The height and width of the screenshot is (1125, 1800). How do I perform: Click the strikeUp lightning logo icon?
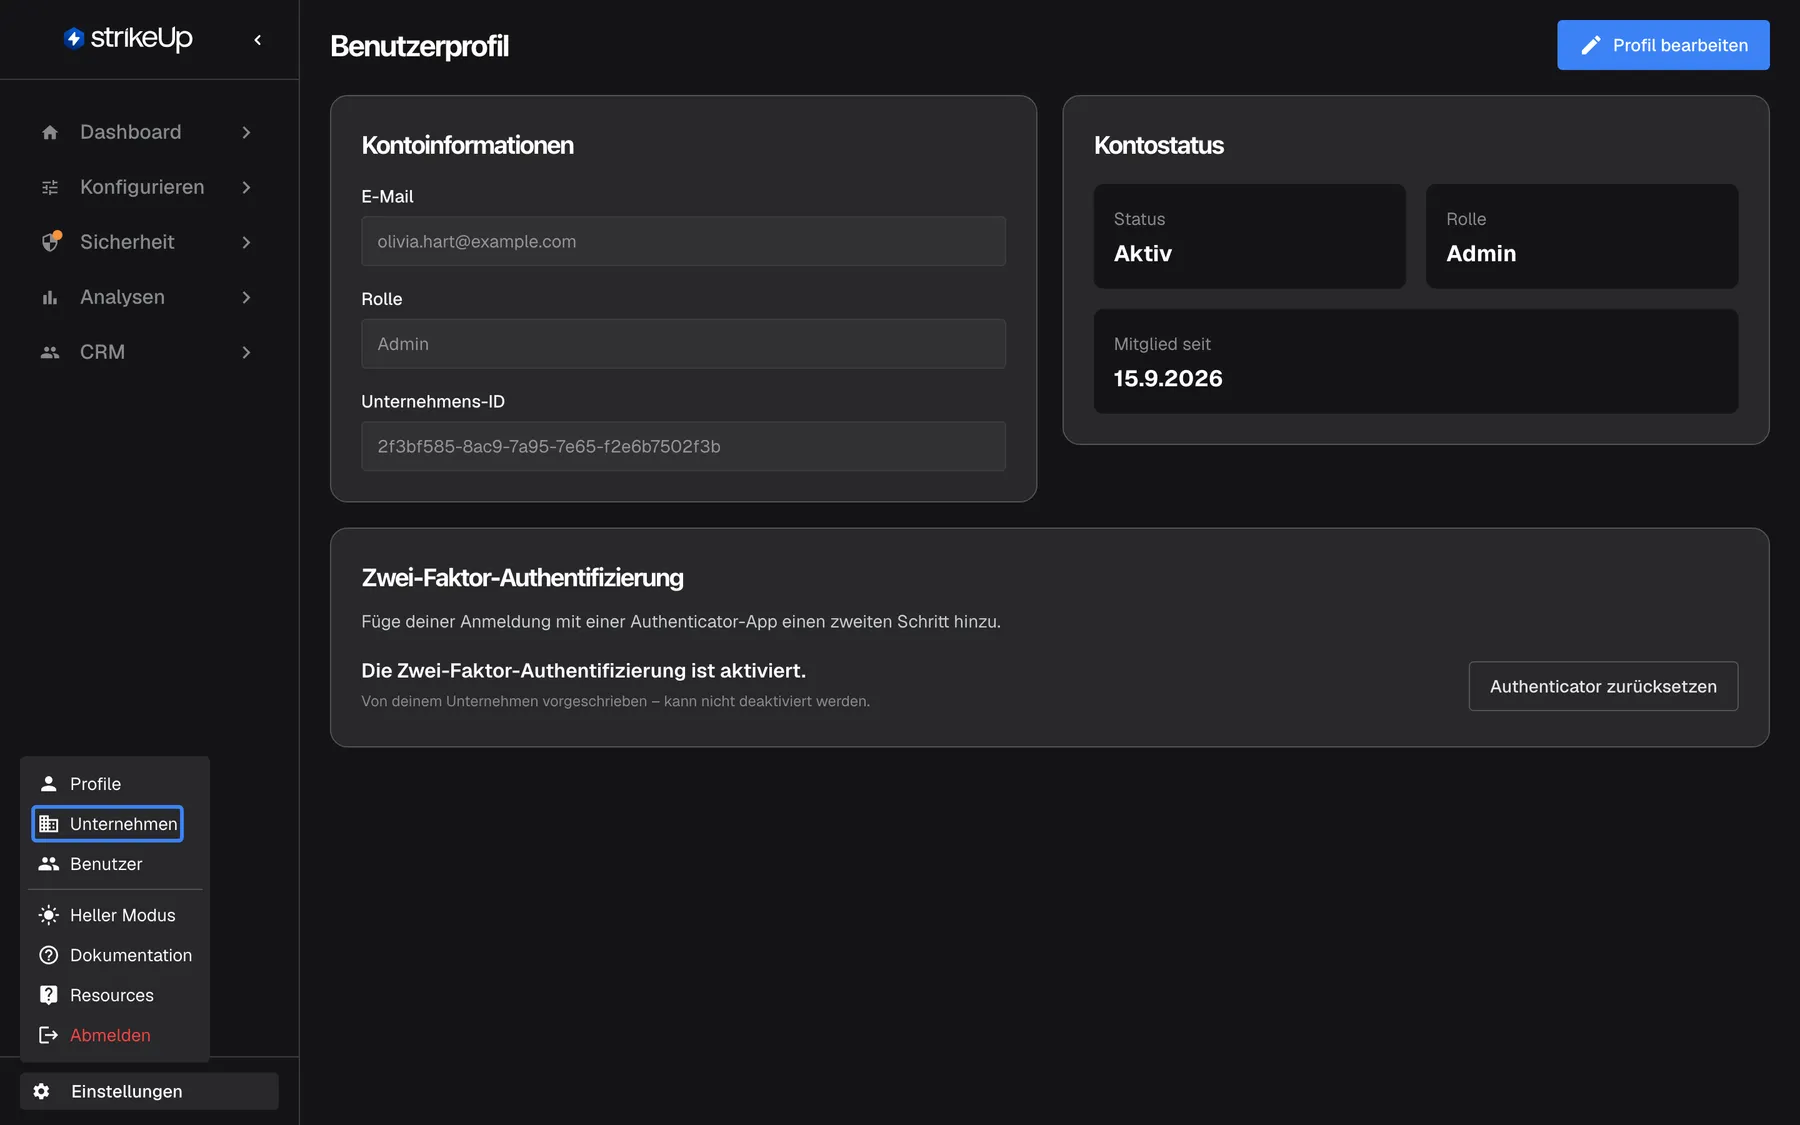[x=74, y=38]
